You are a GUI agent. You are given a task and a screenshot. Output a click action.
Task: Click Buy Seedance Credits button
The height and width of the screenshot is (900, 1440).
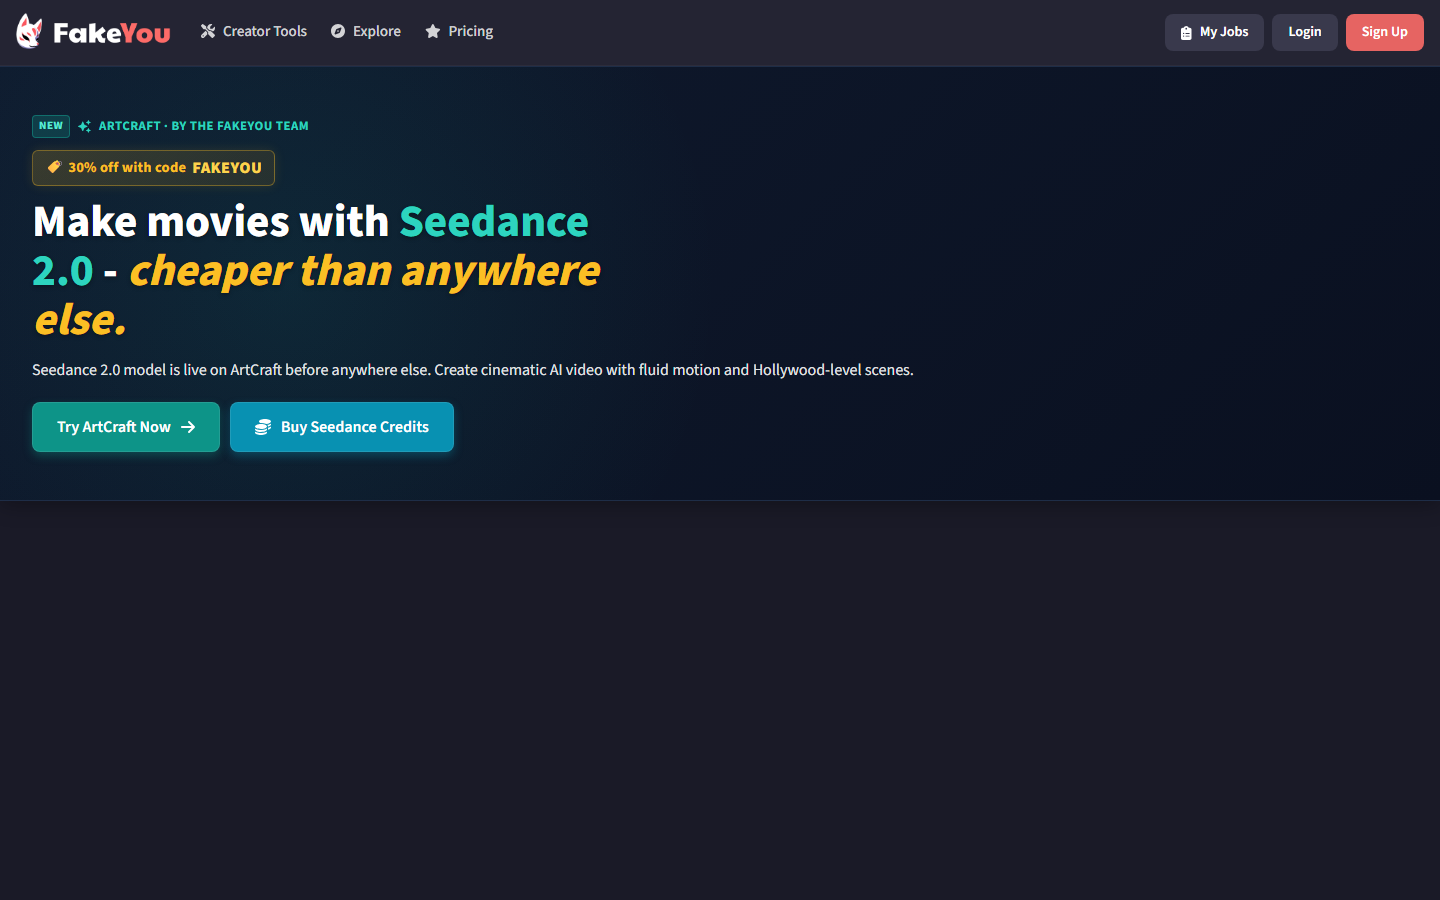click(x=342, y=427)
